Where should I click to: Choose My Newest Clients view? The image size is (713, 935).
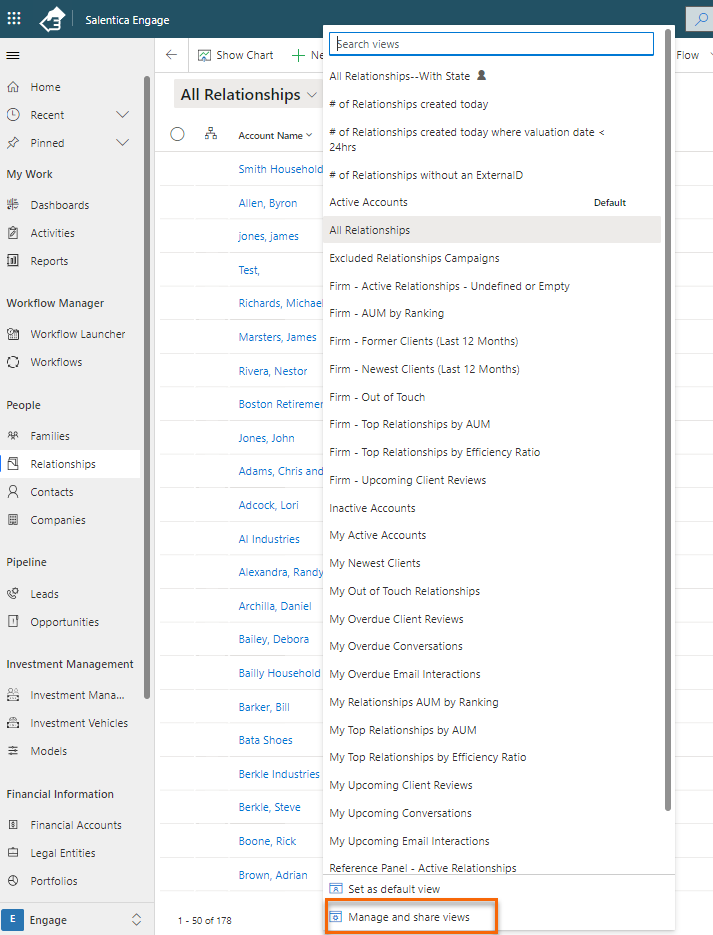click(x=375, y=563)
